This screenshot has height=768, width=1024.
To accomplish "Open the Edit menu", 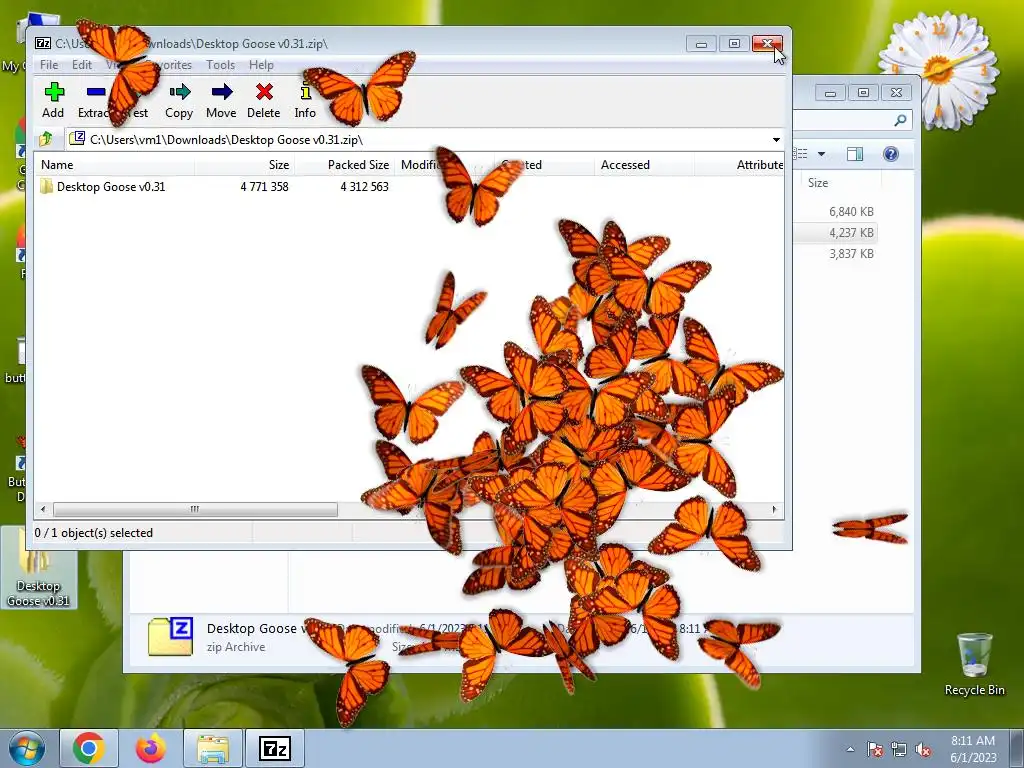I will [x=82, y=65].
